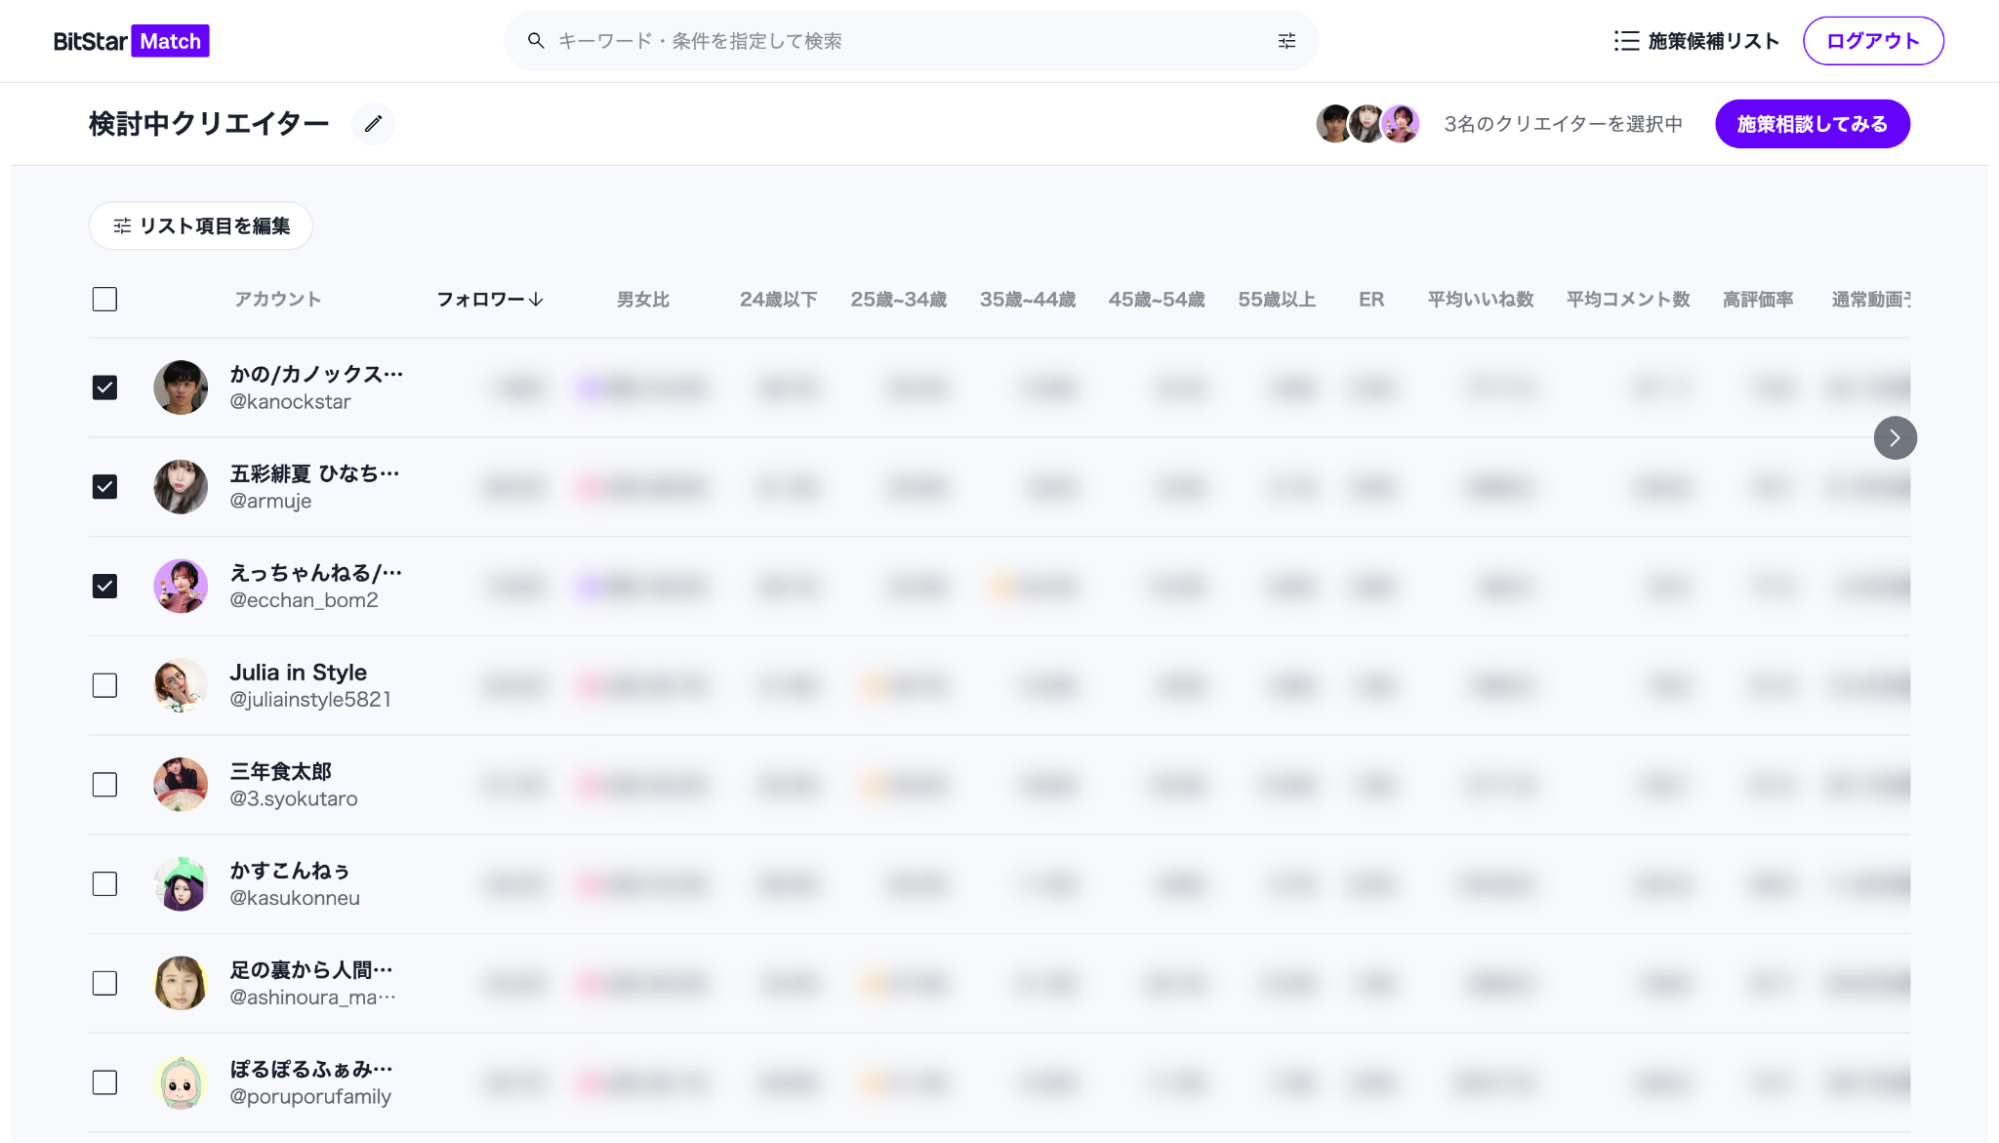Viewport: 1999px width, 1143px height.
Task: Click the poruporufamily avatar icon
Action: pos(180,1083)
